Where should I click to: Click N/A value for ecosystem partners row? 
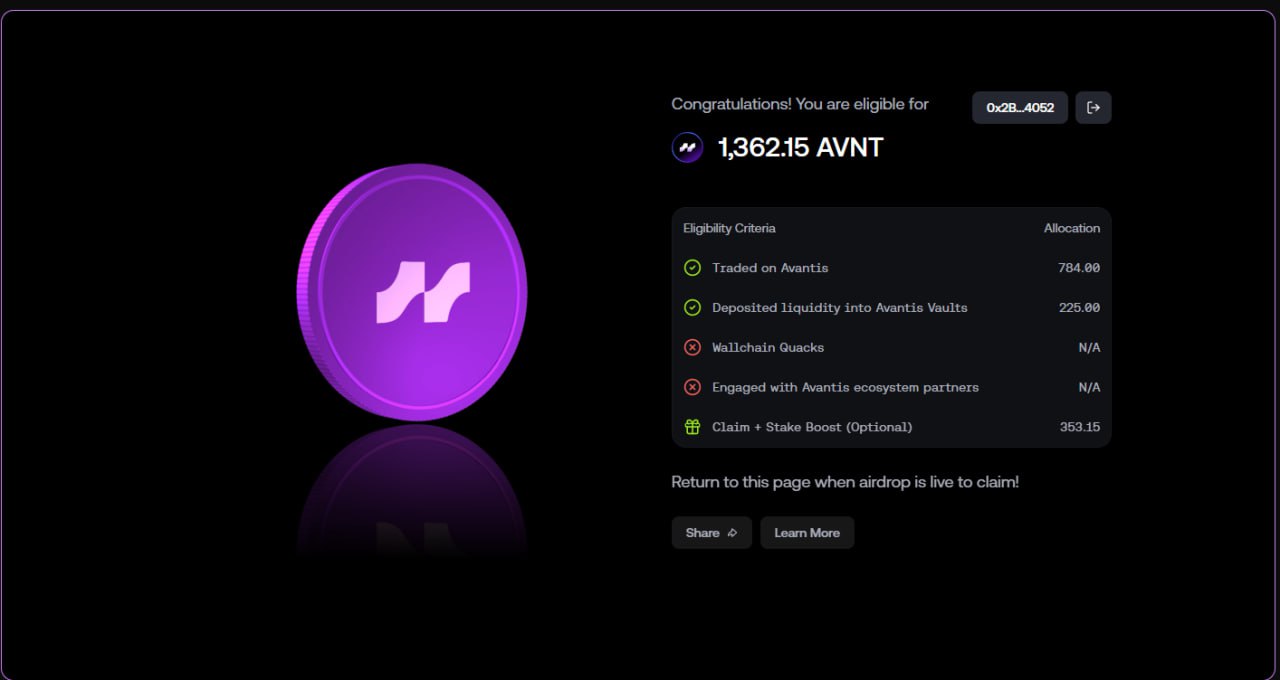click(1089, 388)
